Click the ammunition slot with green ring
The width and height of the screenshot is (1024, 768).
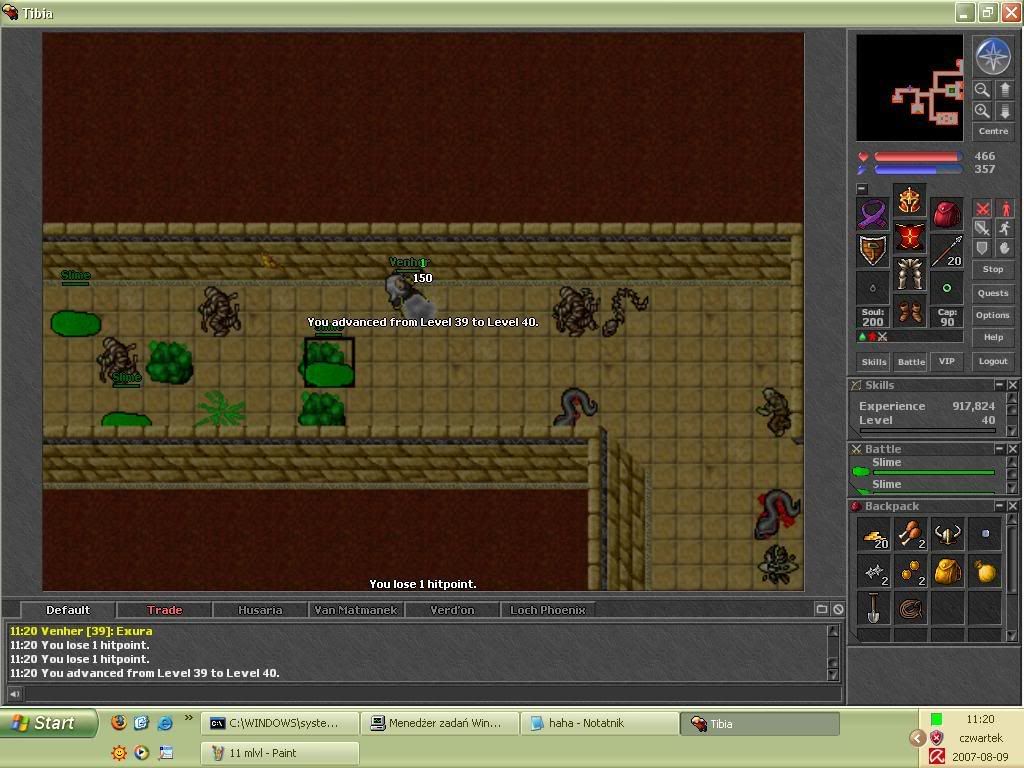pyautogui.click(x=946, y=287)
